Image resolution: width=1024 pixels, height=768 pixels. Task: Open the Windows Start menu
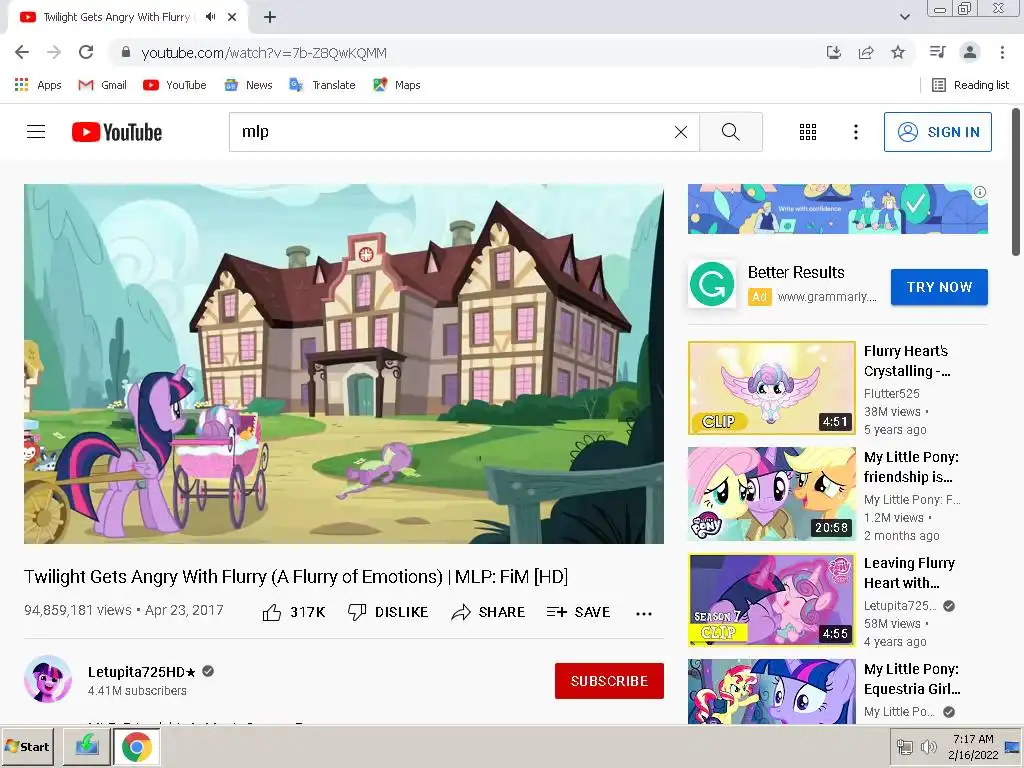[x=29, y=746]
